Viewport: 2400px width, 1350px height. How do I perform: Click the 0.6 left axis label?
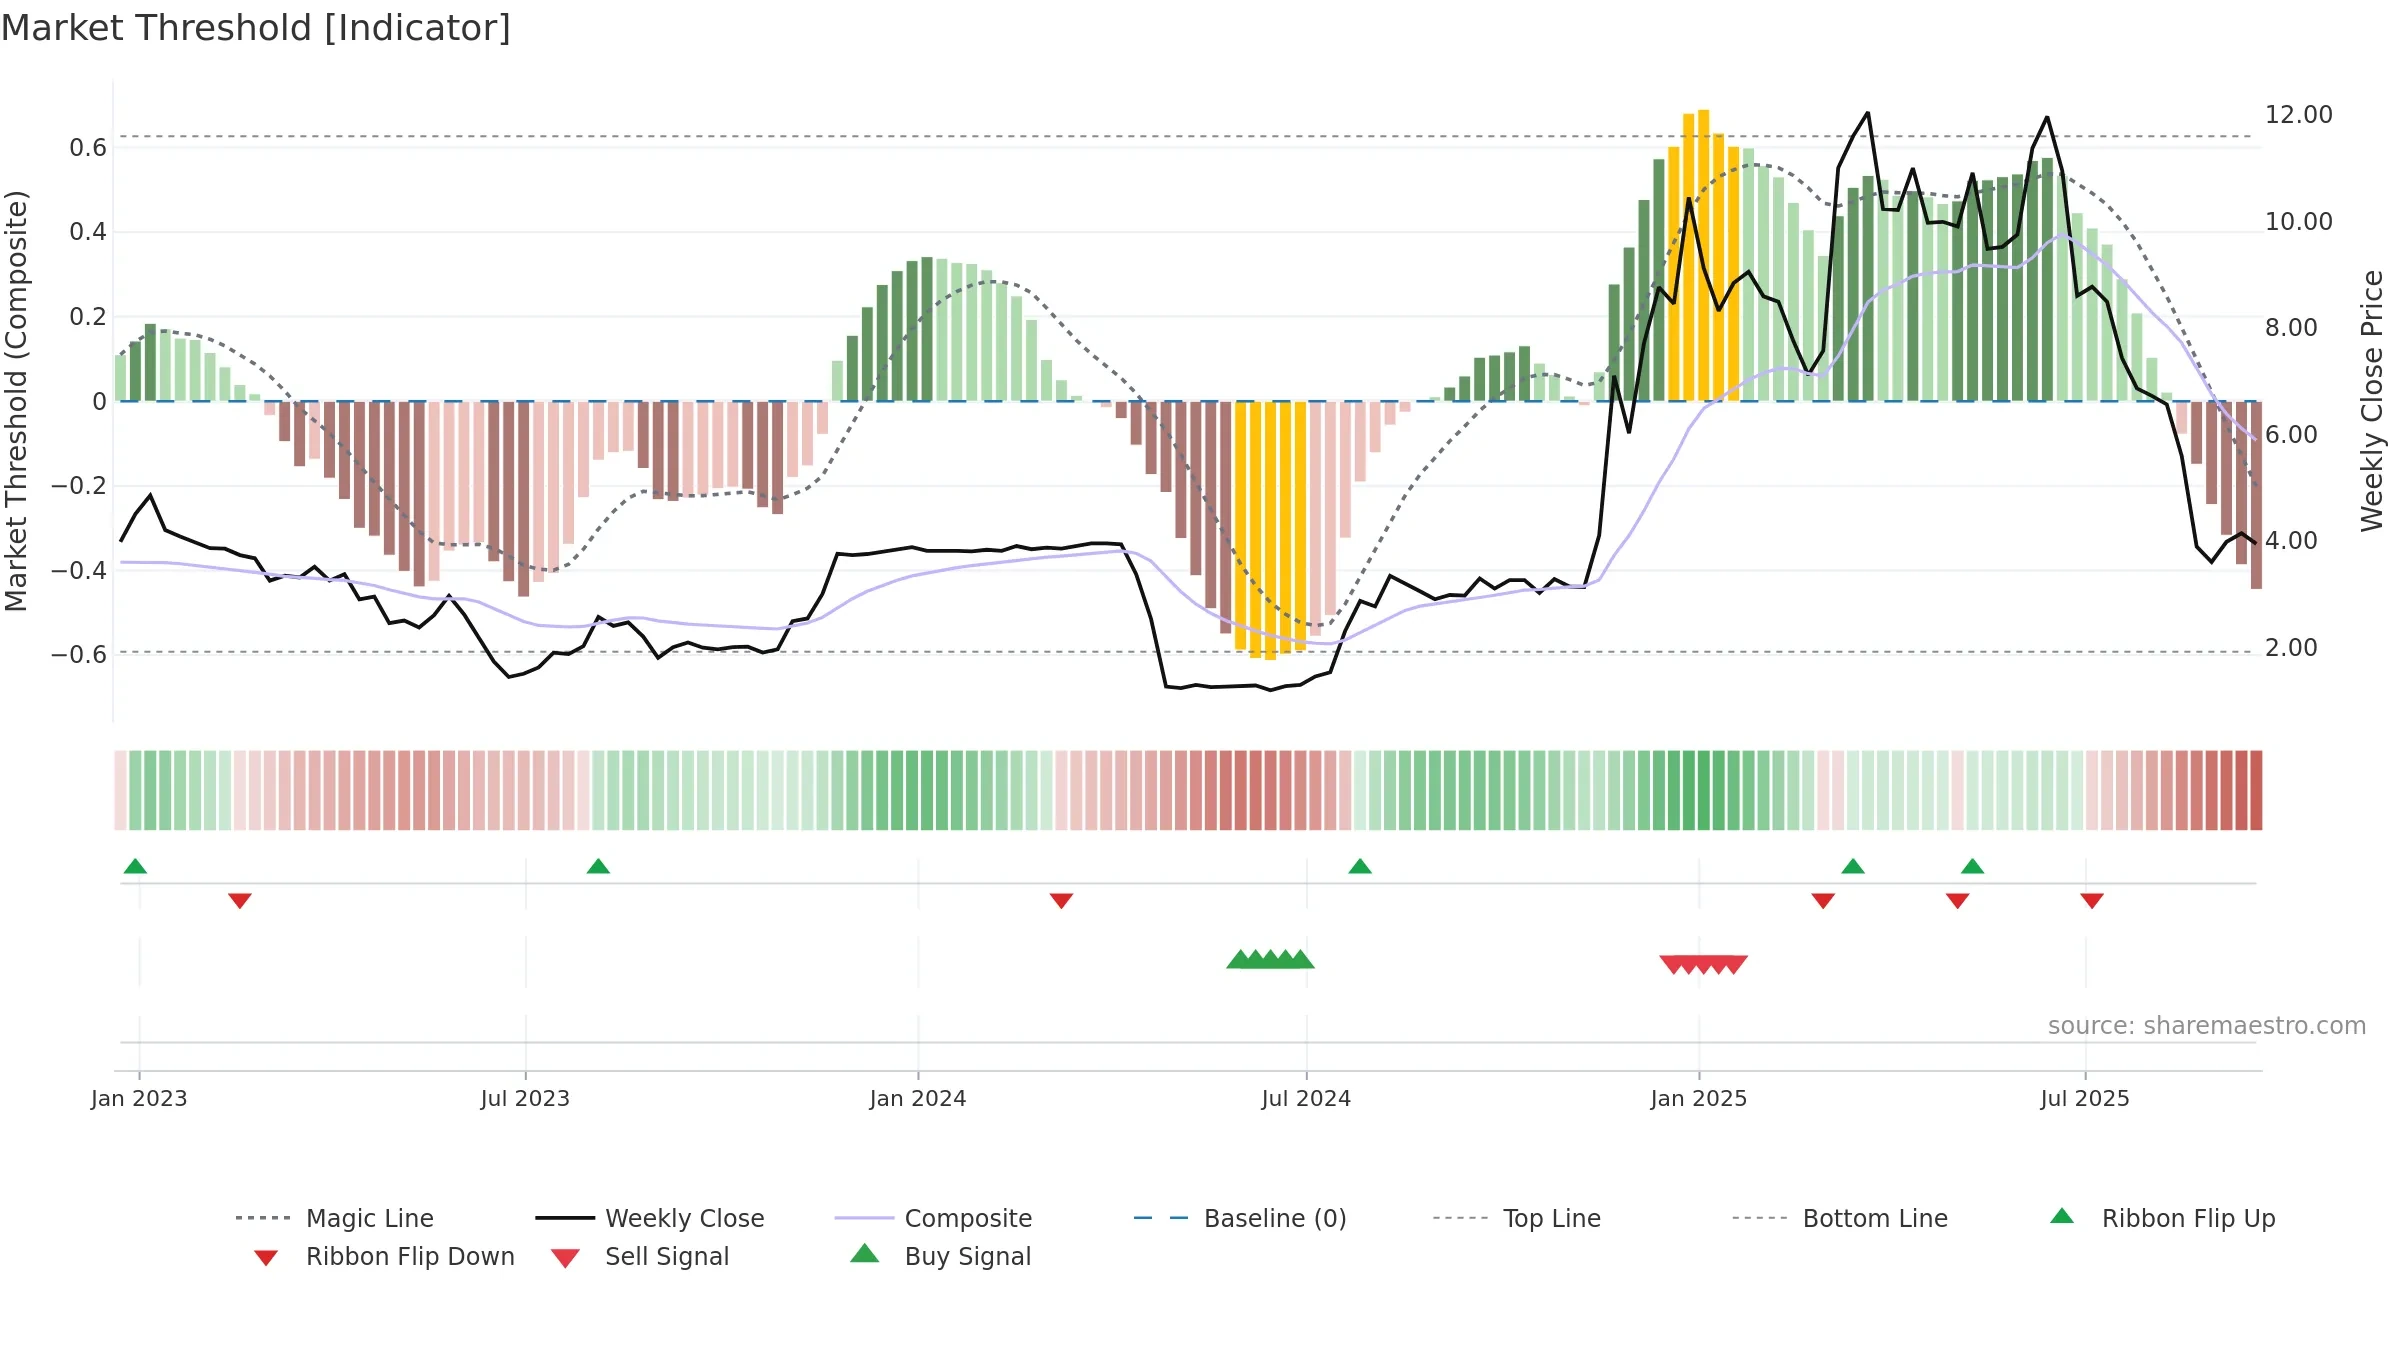coord(88,148)
